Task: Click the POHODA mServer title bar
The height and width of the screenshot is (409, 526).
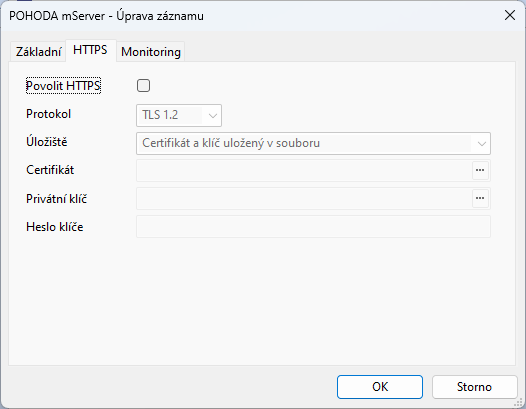Action: tap(106, 16)
